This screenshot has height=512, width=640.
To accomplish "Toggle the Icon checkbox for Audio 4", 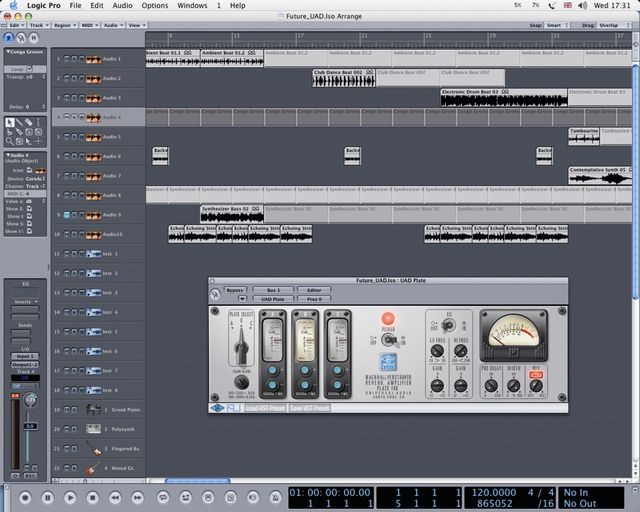I will 29,170.
